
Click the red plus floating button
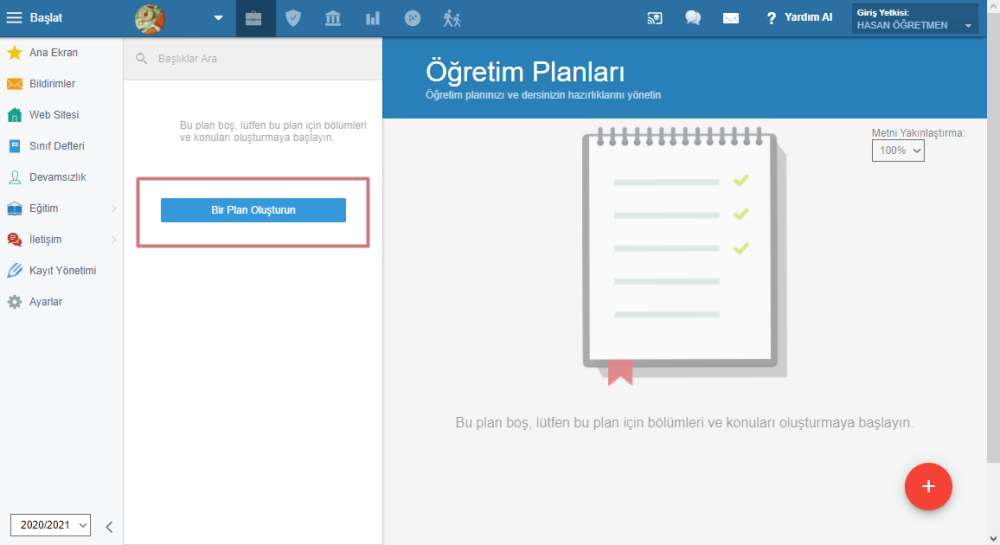(928, 486)
